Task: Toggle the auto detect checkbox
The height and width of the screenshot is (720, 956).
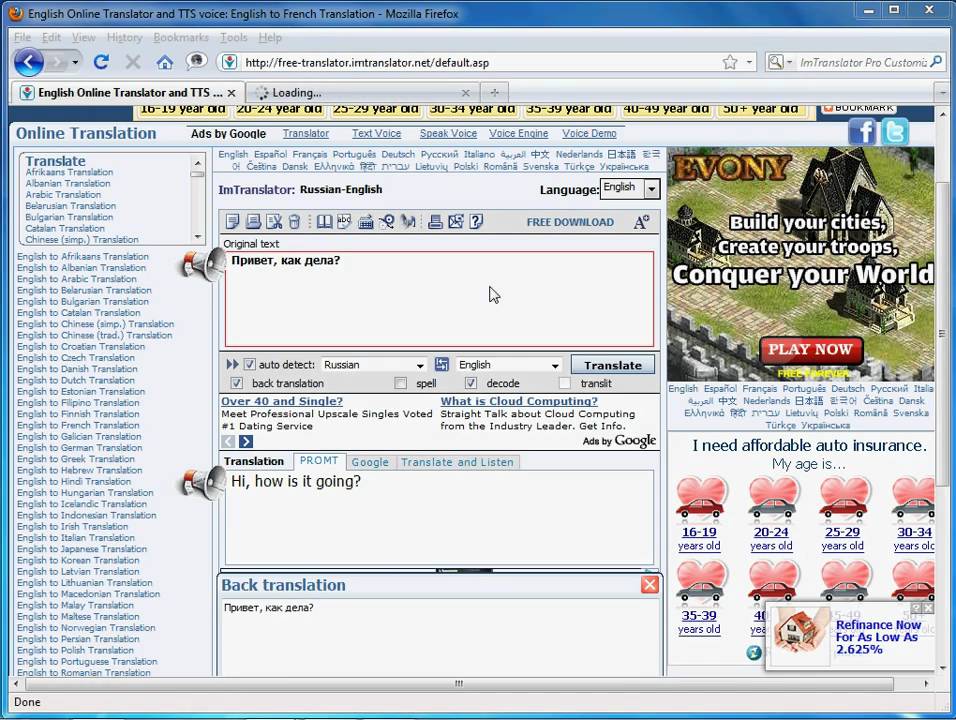Action: click(249, 365)
